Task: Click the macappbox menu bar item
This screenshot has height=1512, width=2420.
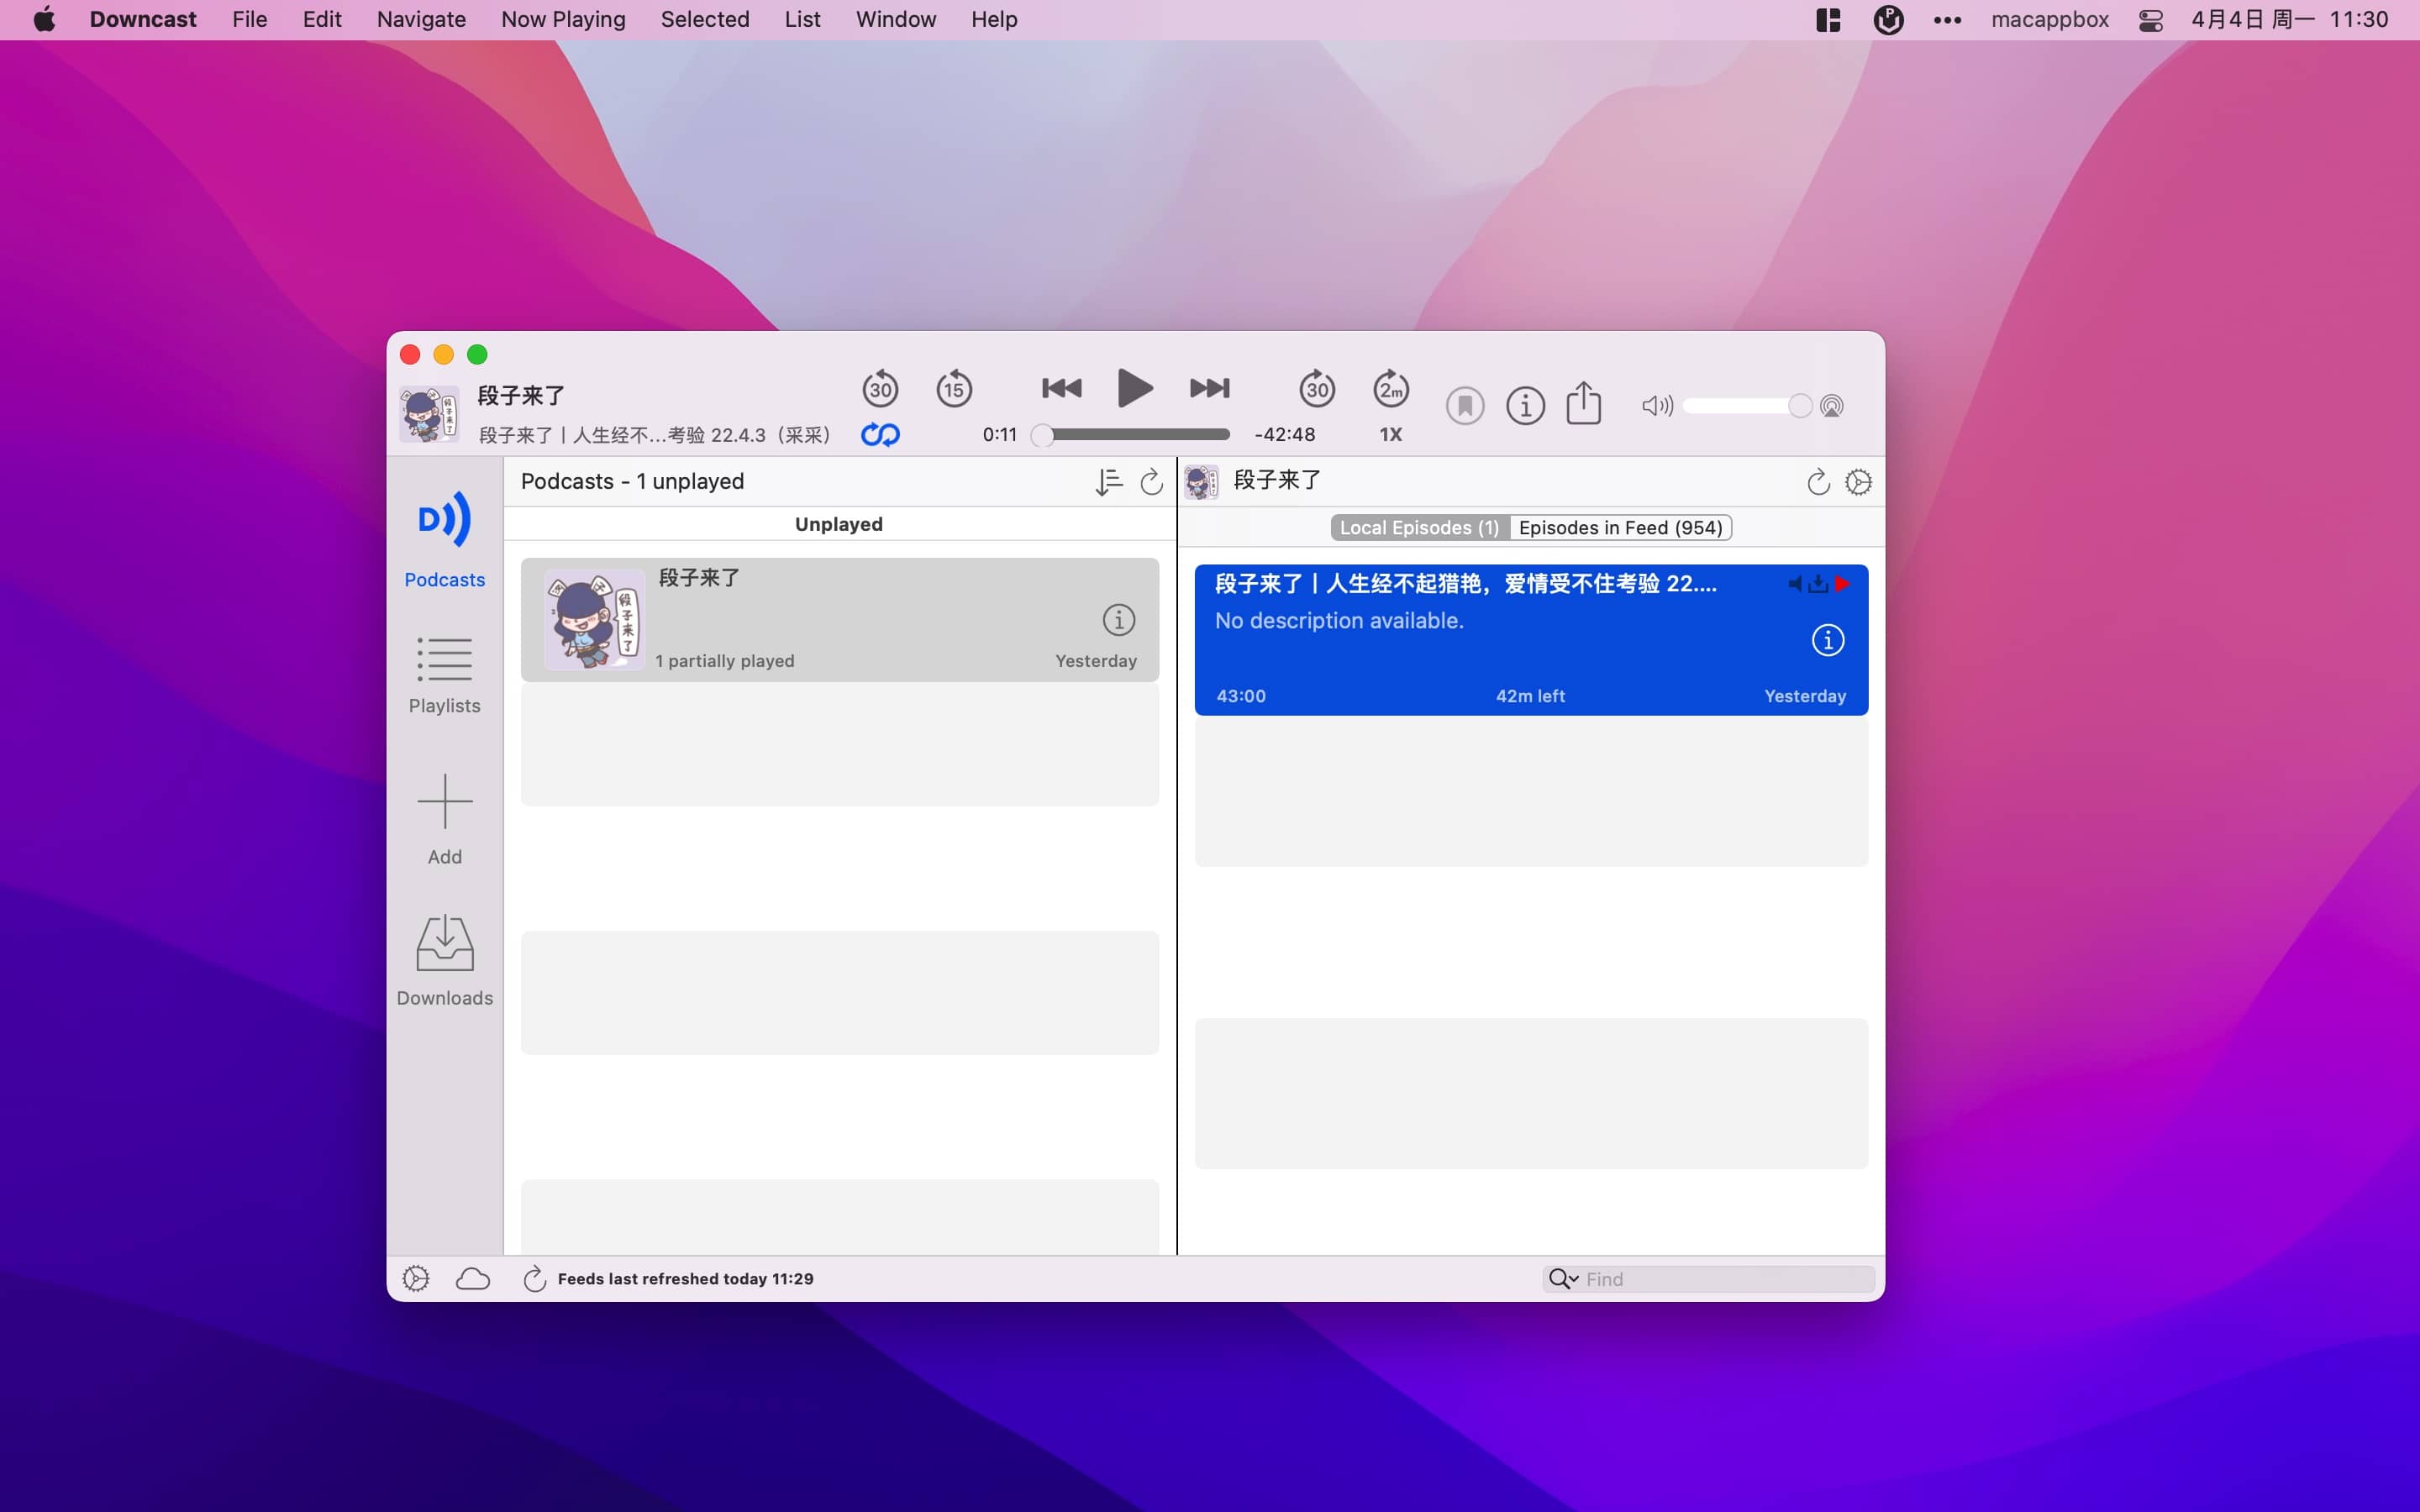Action: [2049, 19]
